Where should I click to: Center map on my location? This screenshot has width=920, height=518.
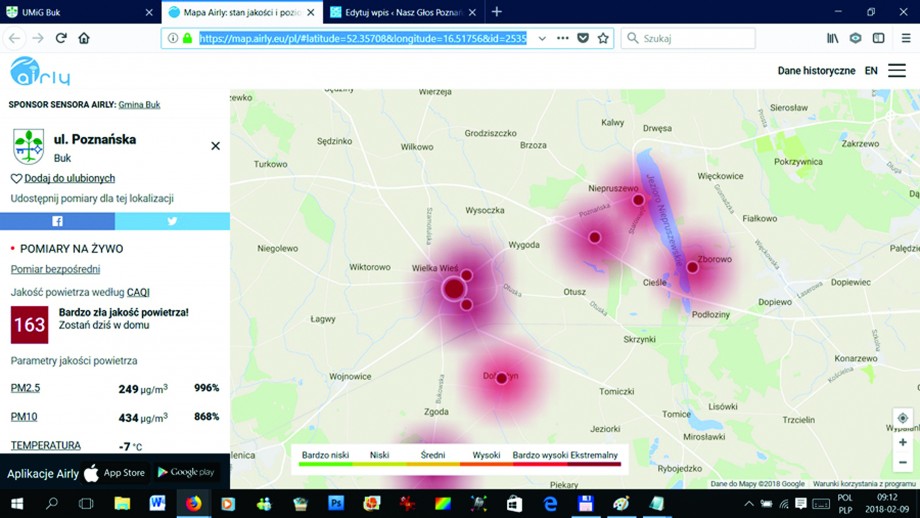pyautogui.click(x=903, y=418)
